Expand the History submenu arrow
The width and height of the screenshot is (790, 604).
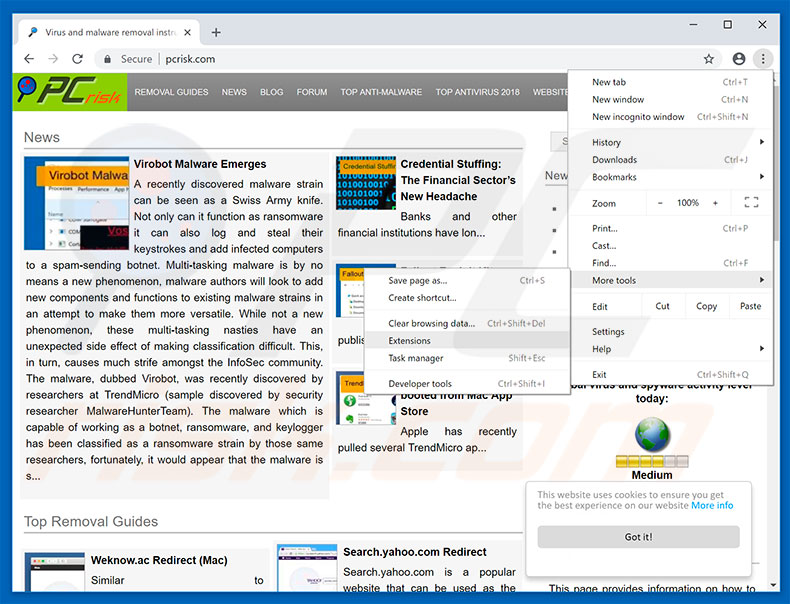pos(762,142)
